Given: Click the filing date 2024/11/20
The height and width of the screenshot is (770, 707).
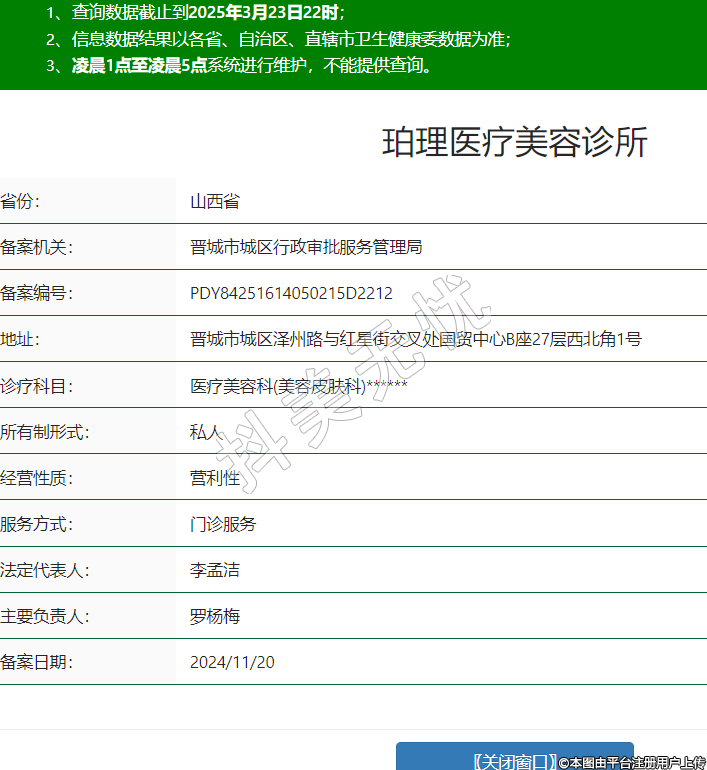Looking at the screenshot, I should [232, 662].
